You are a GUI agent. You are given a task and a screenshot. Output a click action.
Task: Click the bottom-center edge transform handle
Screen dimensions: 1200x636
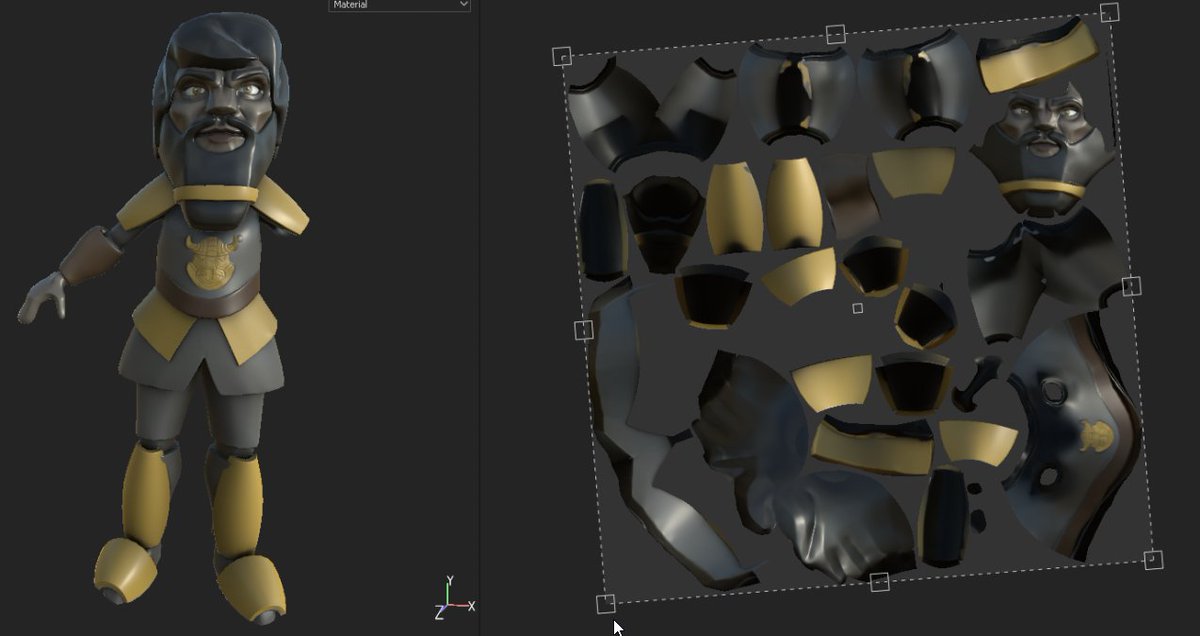pos(880,582)
